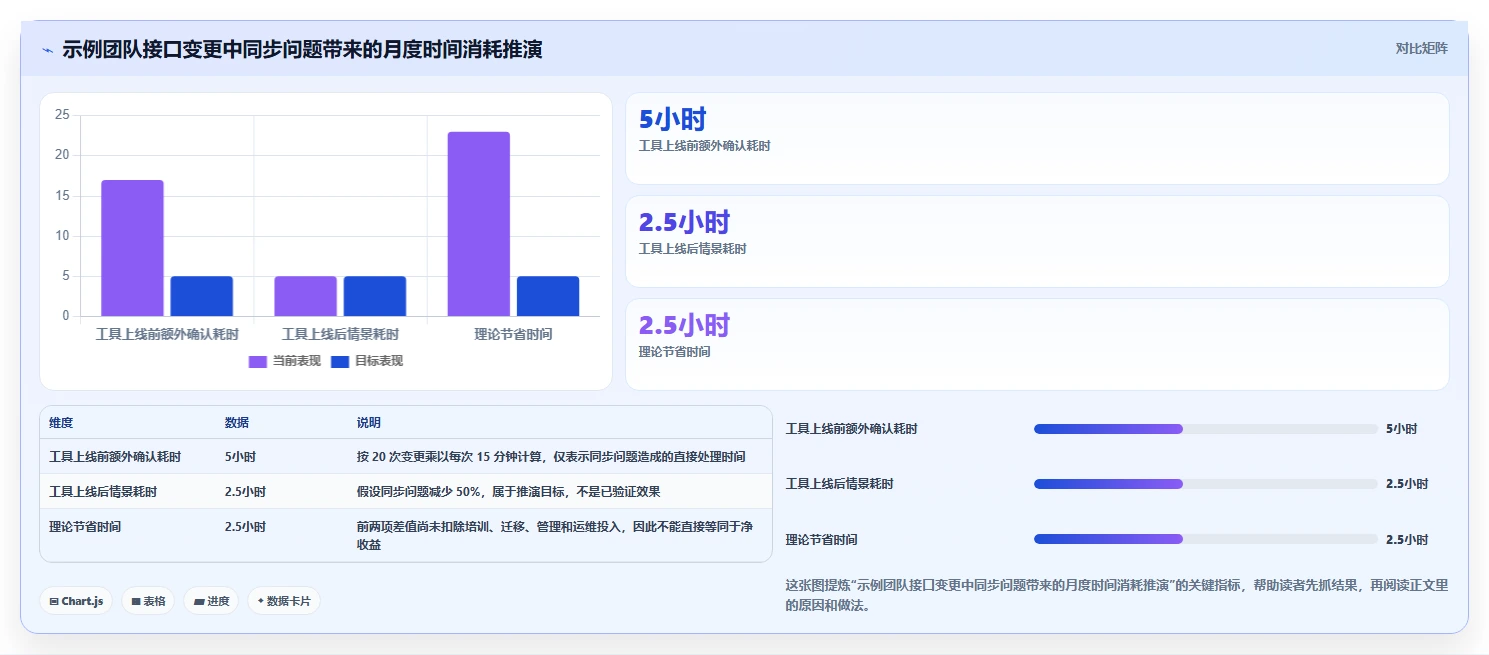This screenshot has width=1489, height=655.
Task: Click the 5小时 cell in the table
Action: [x=240, y=457]
